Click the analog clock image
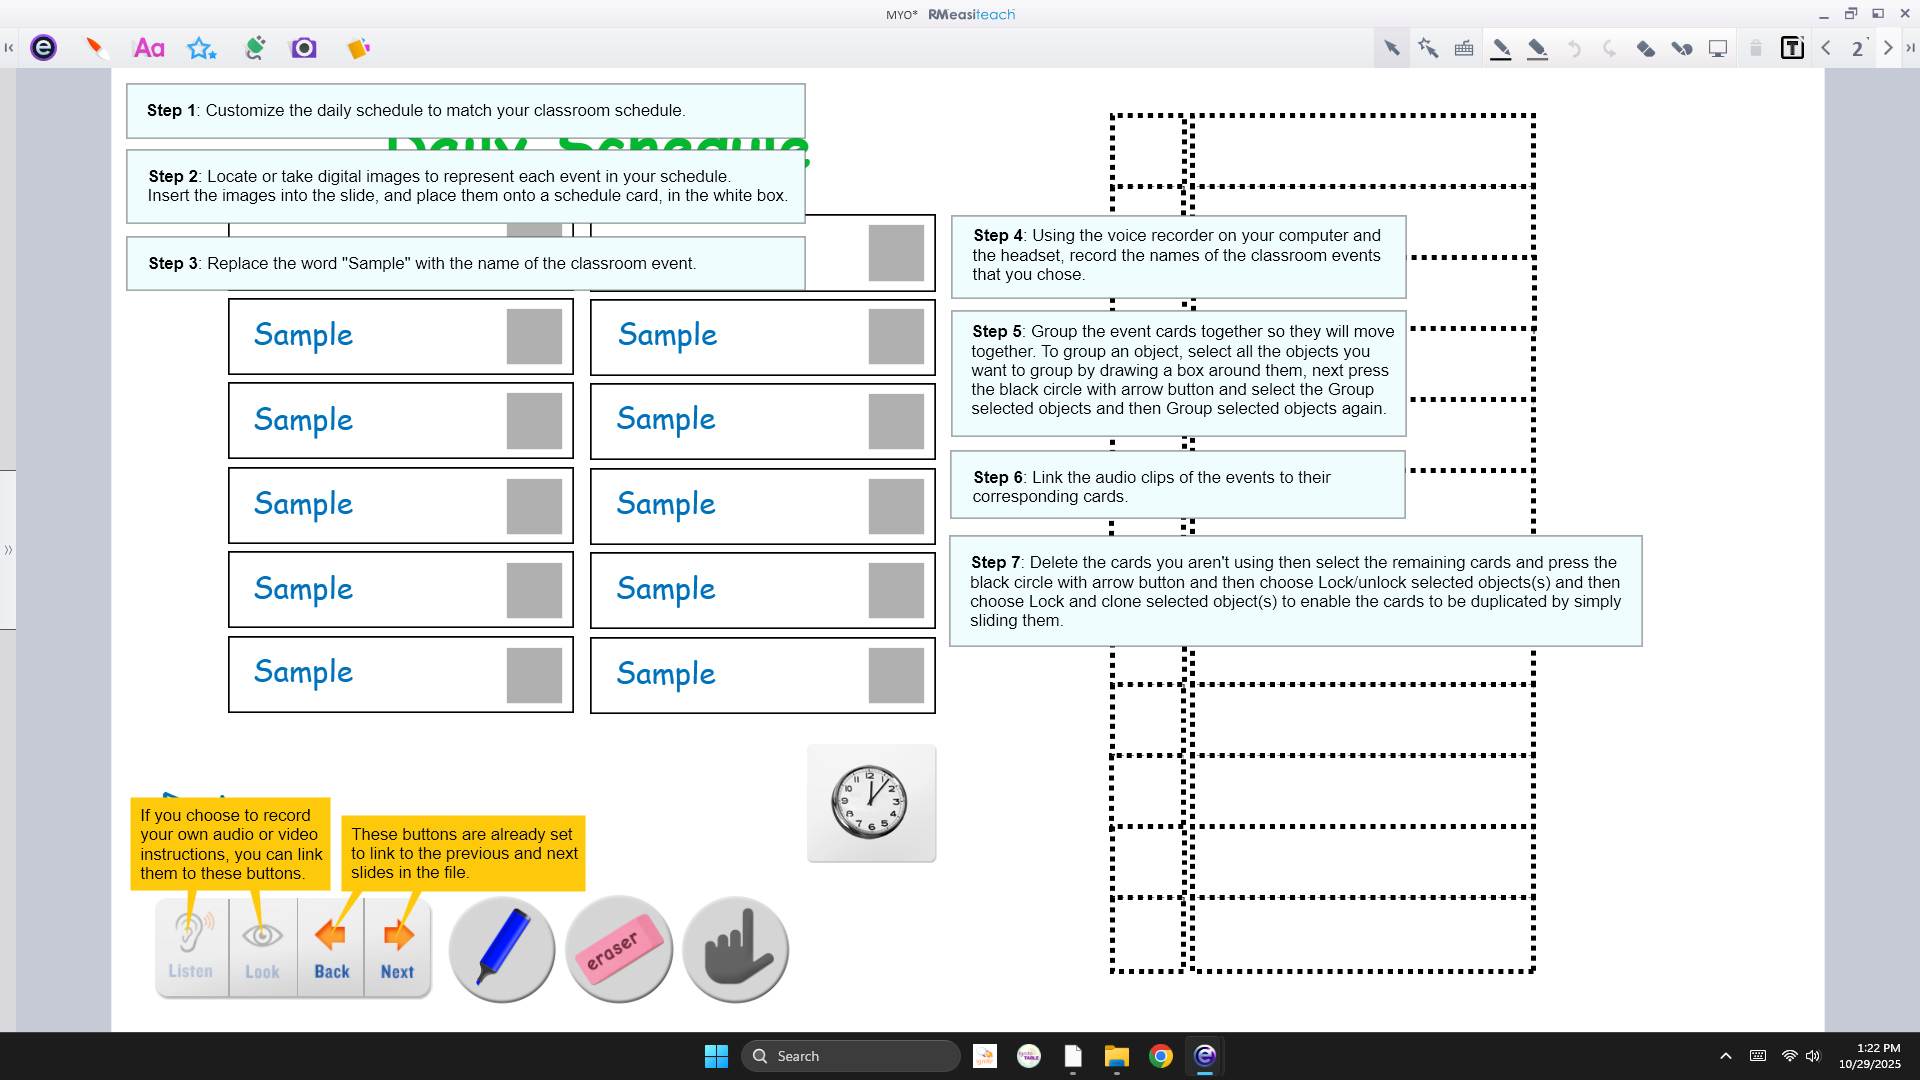Image resolution: width=1920 pixels, height=1080 pixels. 871,802
